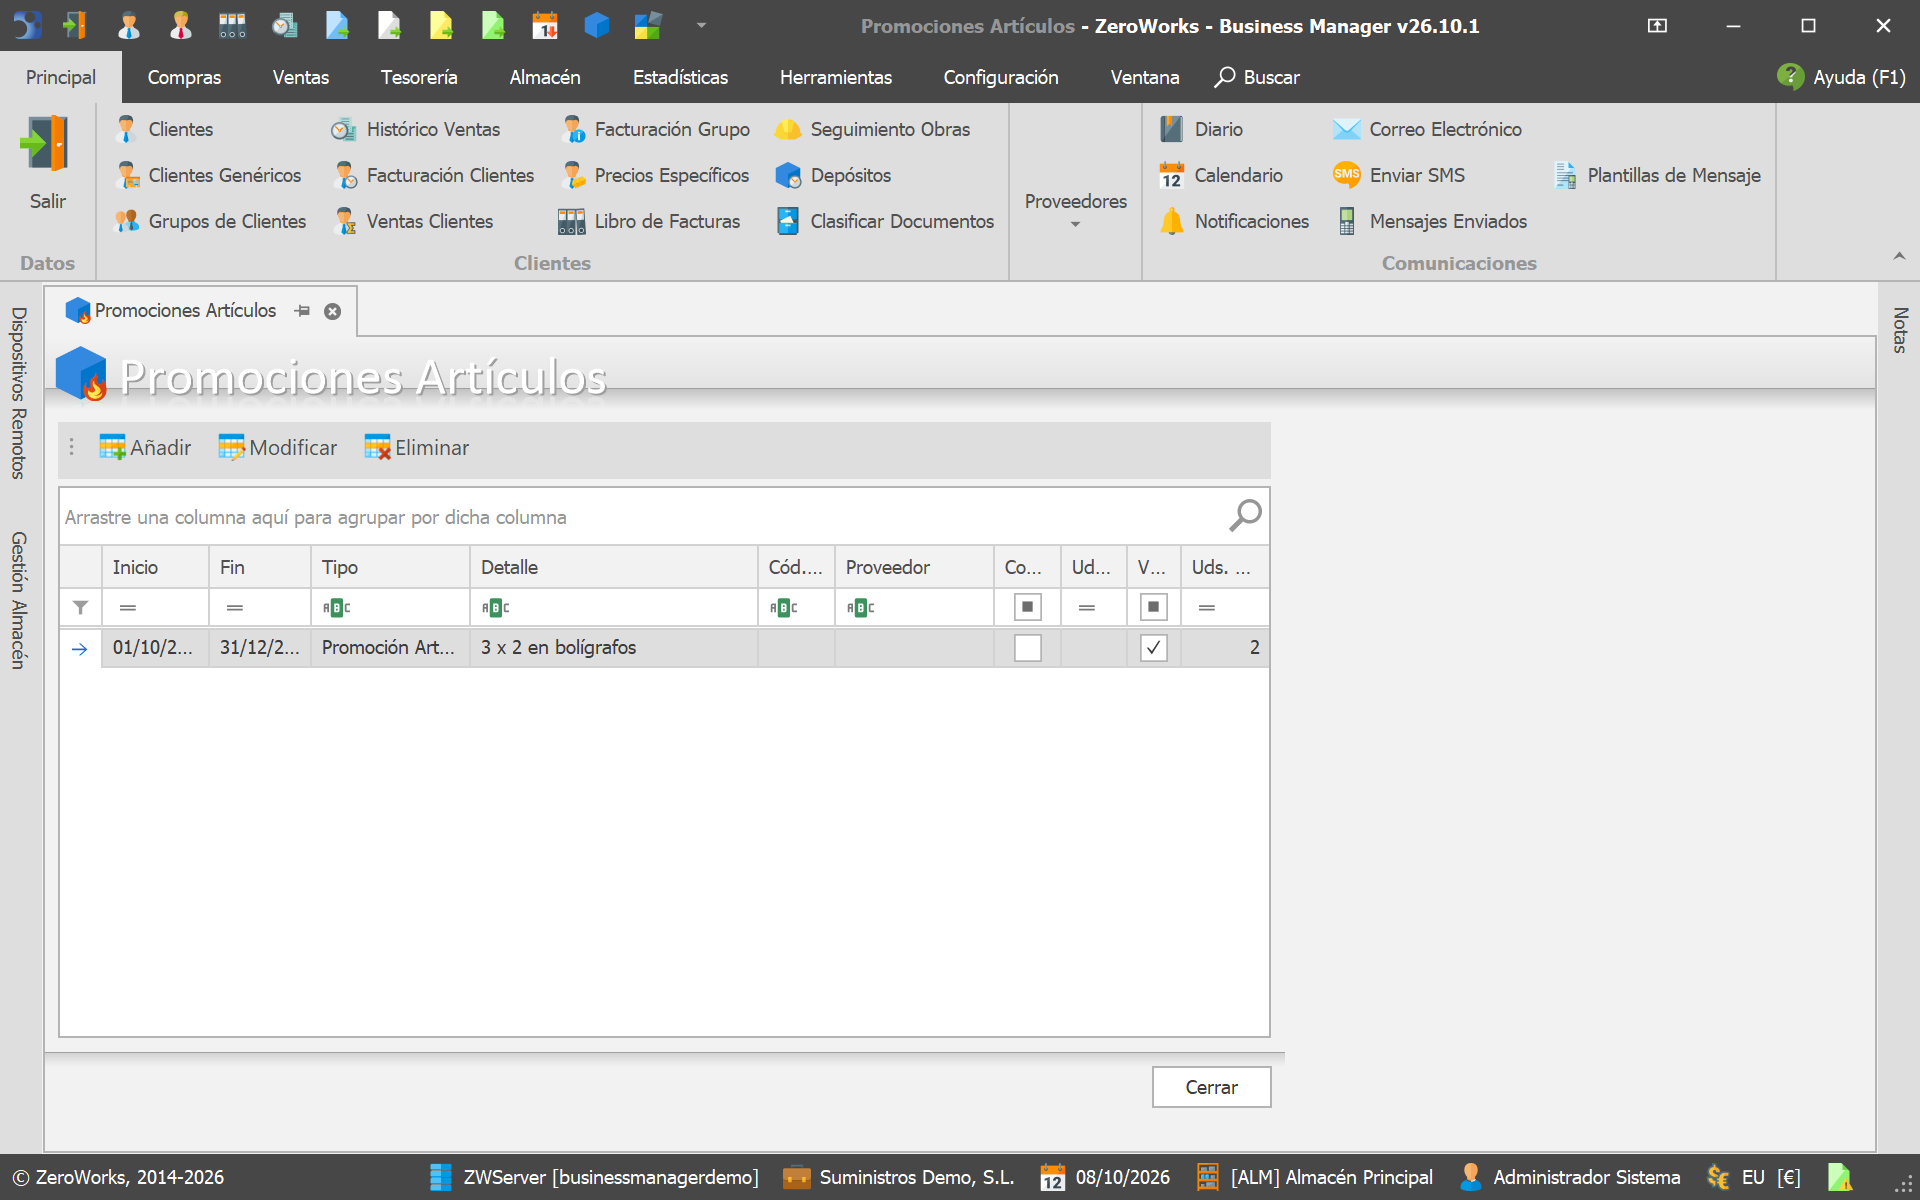This screenshot has height=1200, width=1920.
Task: Click the Añadir button
Action: click(145, 448)
